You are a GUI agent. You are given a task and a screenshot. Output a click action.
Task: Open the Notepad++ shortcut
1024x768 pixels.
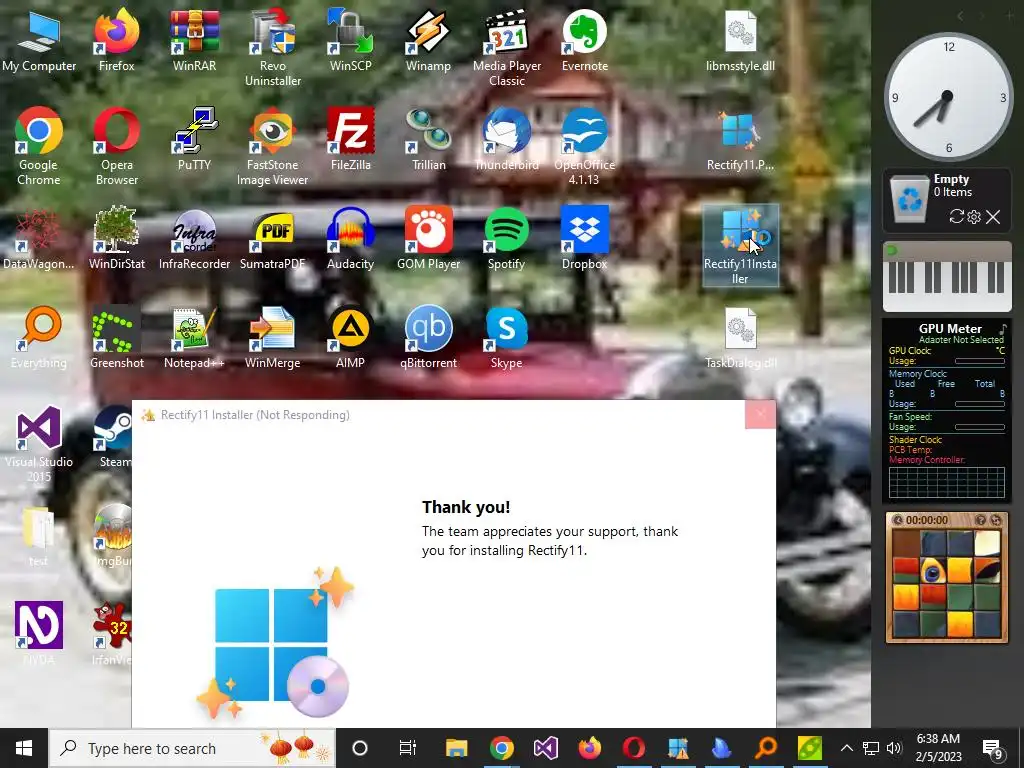click(195, 338)
